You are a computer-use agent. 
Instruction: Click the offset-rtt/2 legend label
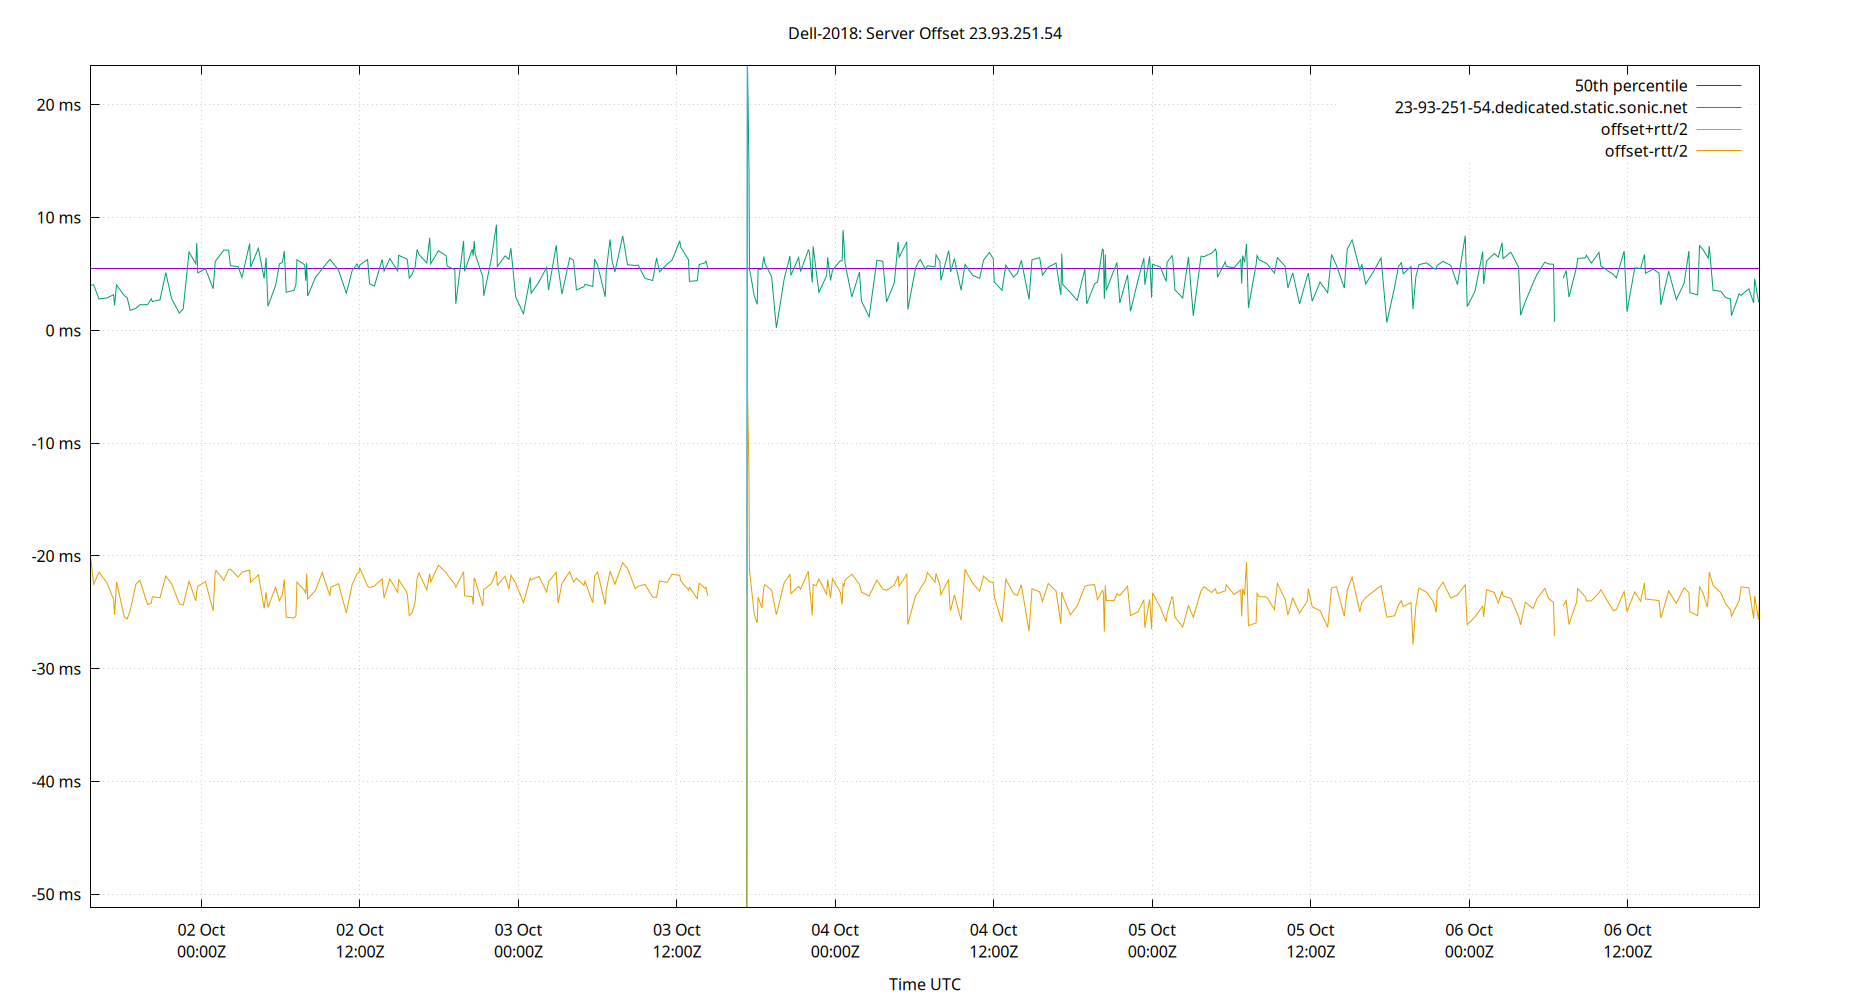coord(1645,152)
